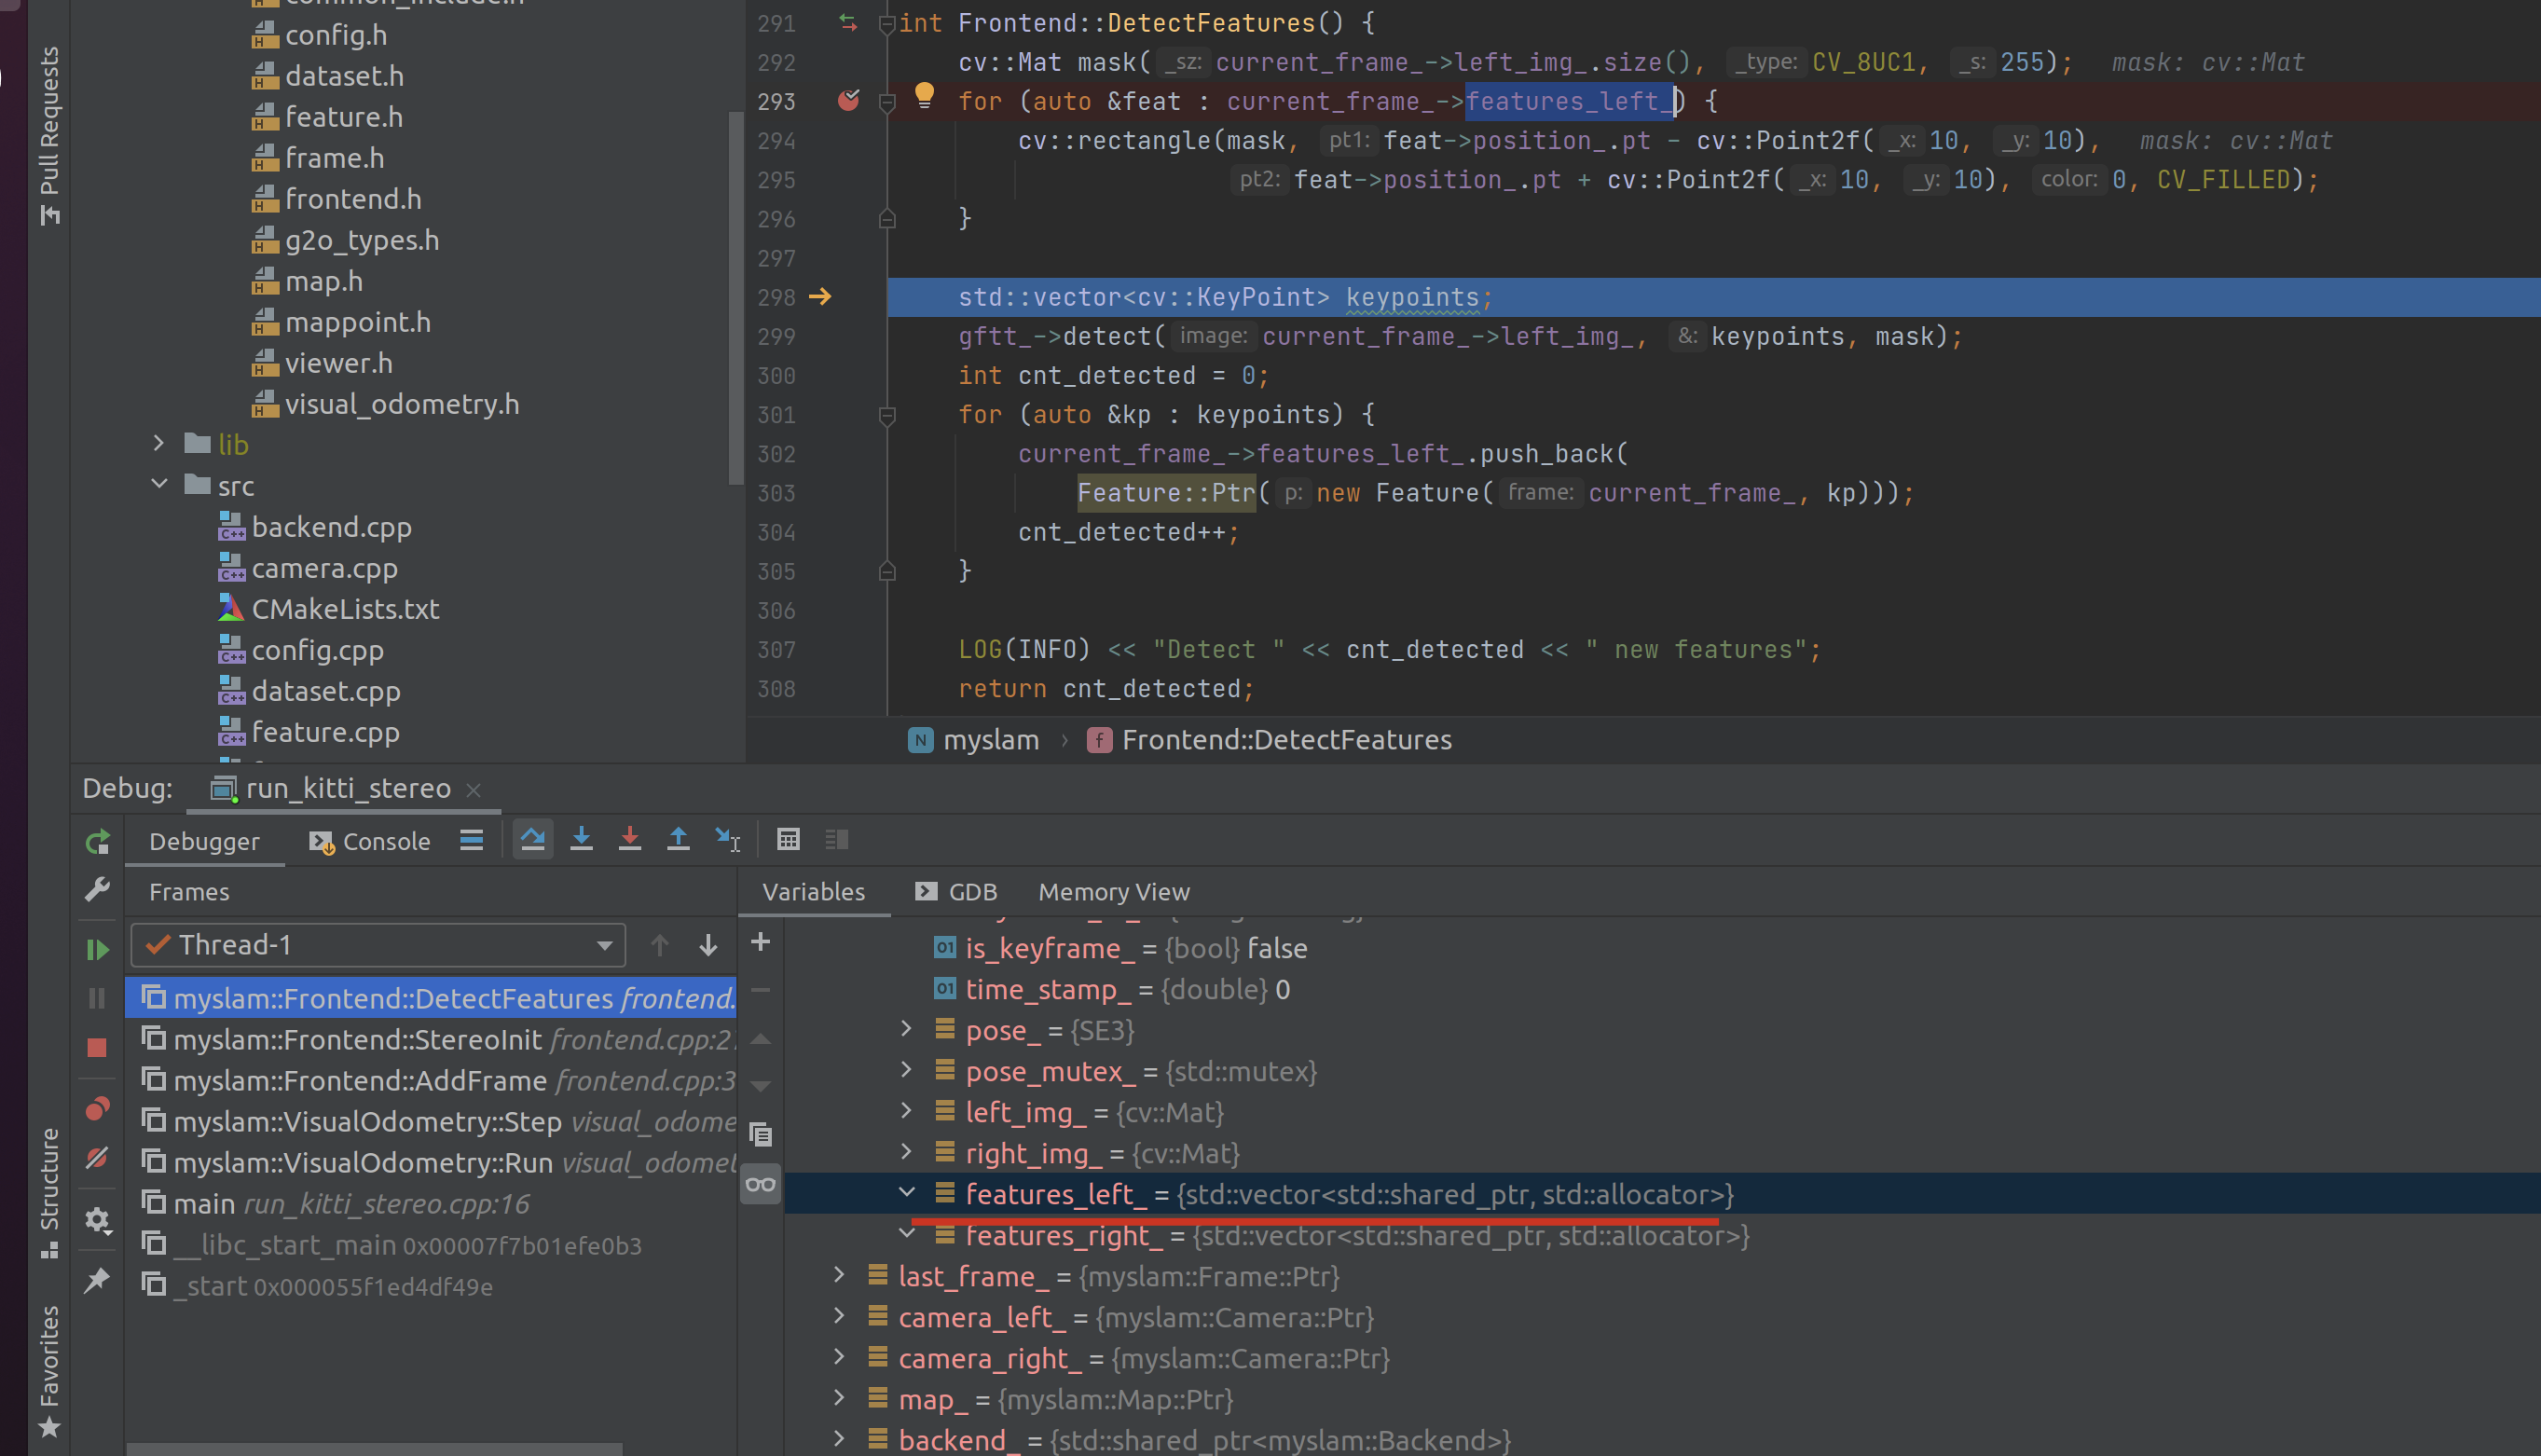Remove the selected watch
The width and height of the screenshot is (2541, 1456).
click(760, 990)
